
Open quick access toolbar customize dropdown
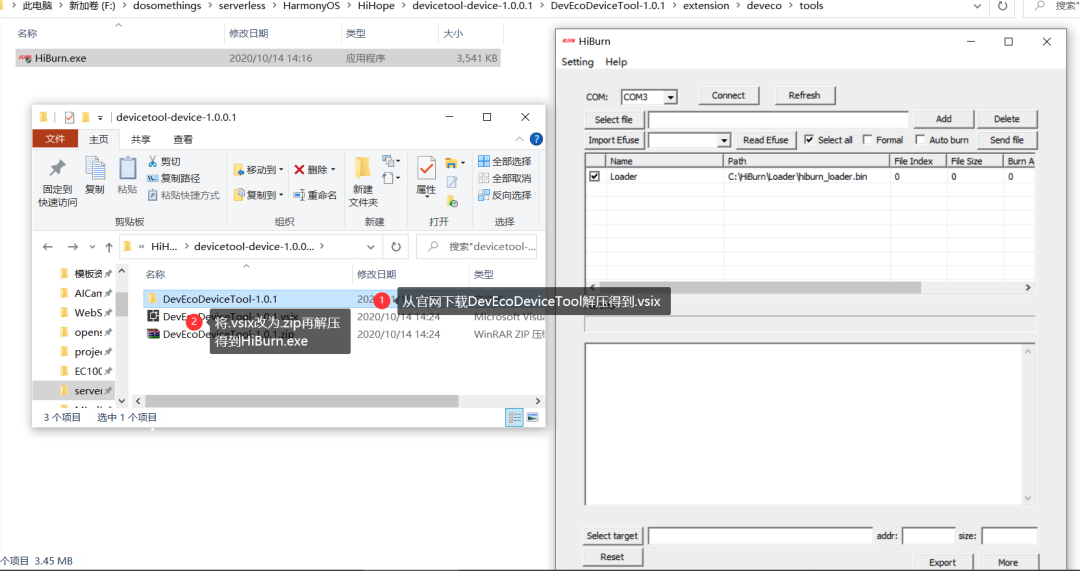tap(100, 118)
